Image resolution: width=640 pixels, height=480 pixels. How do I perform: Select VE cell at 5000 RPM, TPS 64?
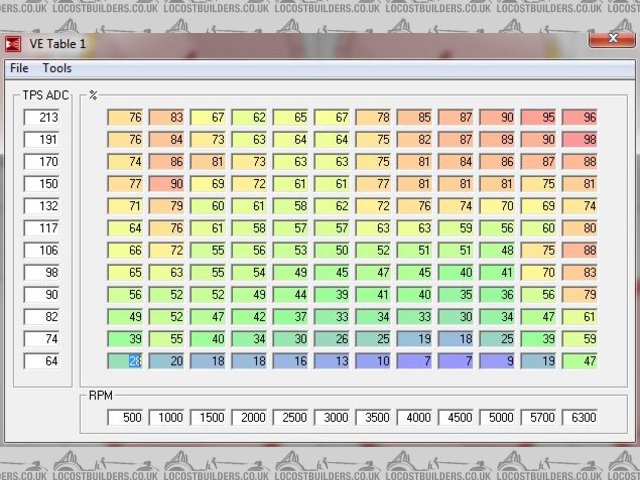[497, 361]
